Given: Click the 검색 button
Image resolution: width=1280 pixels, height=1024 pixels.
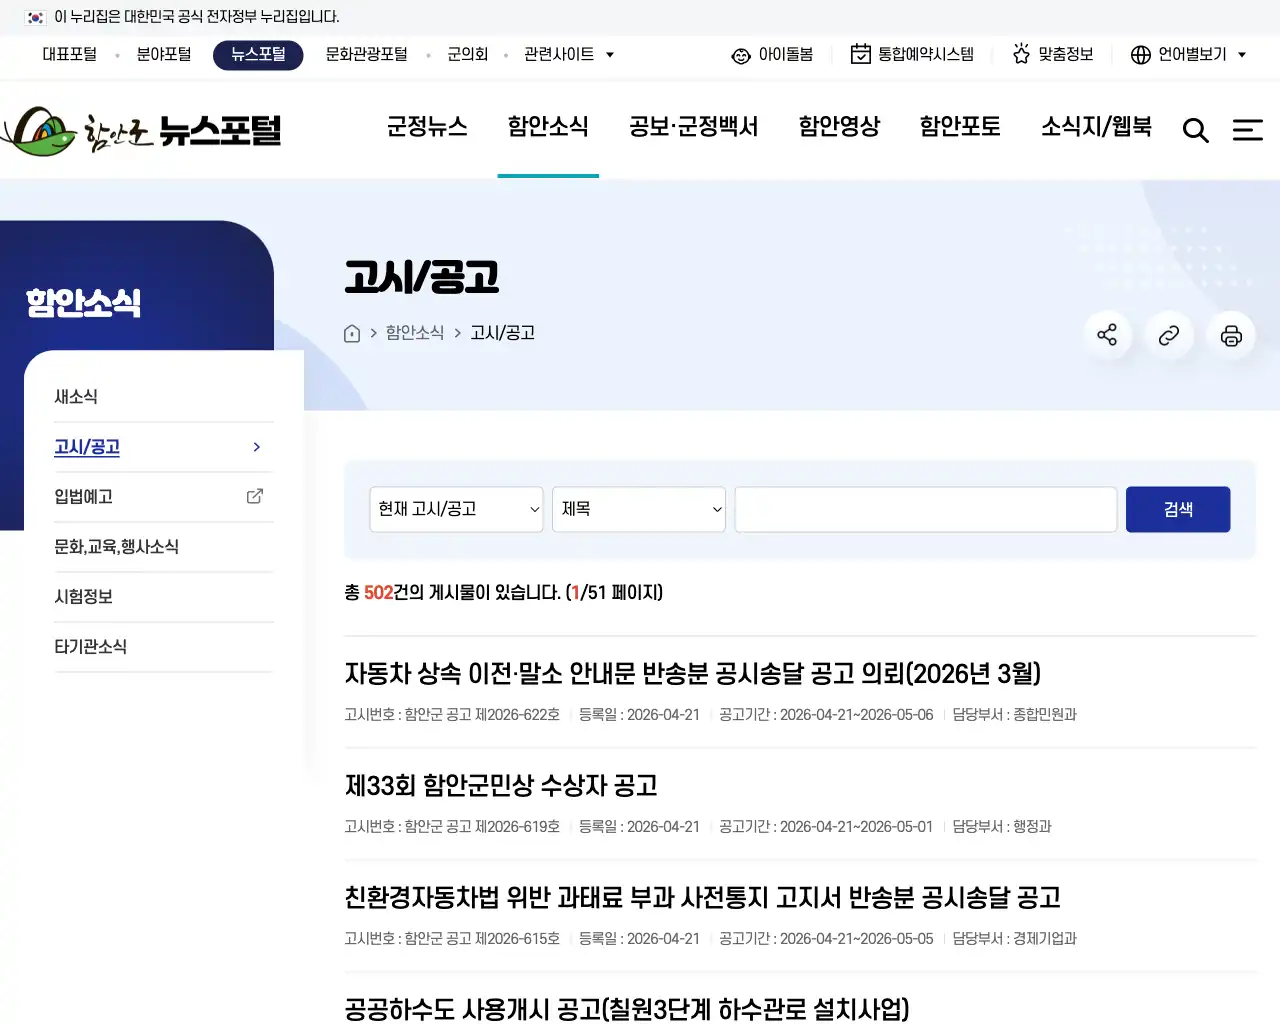Looking at the screenshot, I should point(1178,510).
